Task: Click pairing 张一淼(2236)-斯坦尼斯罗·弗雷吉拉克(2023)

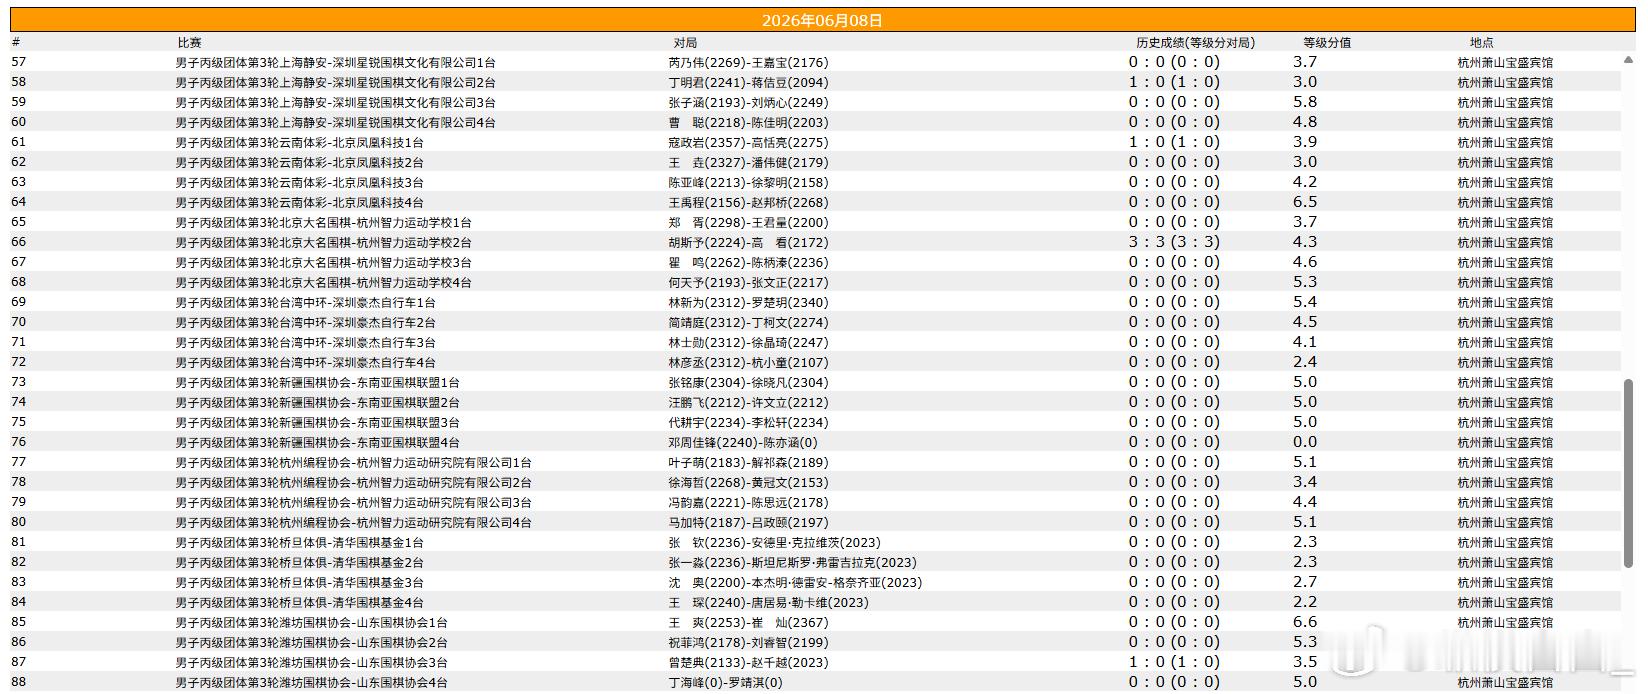Action: [792, 562]
